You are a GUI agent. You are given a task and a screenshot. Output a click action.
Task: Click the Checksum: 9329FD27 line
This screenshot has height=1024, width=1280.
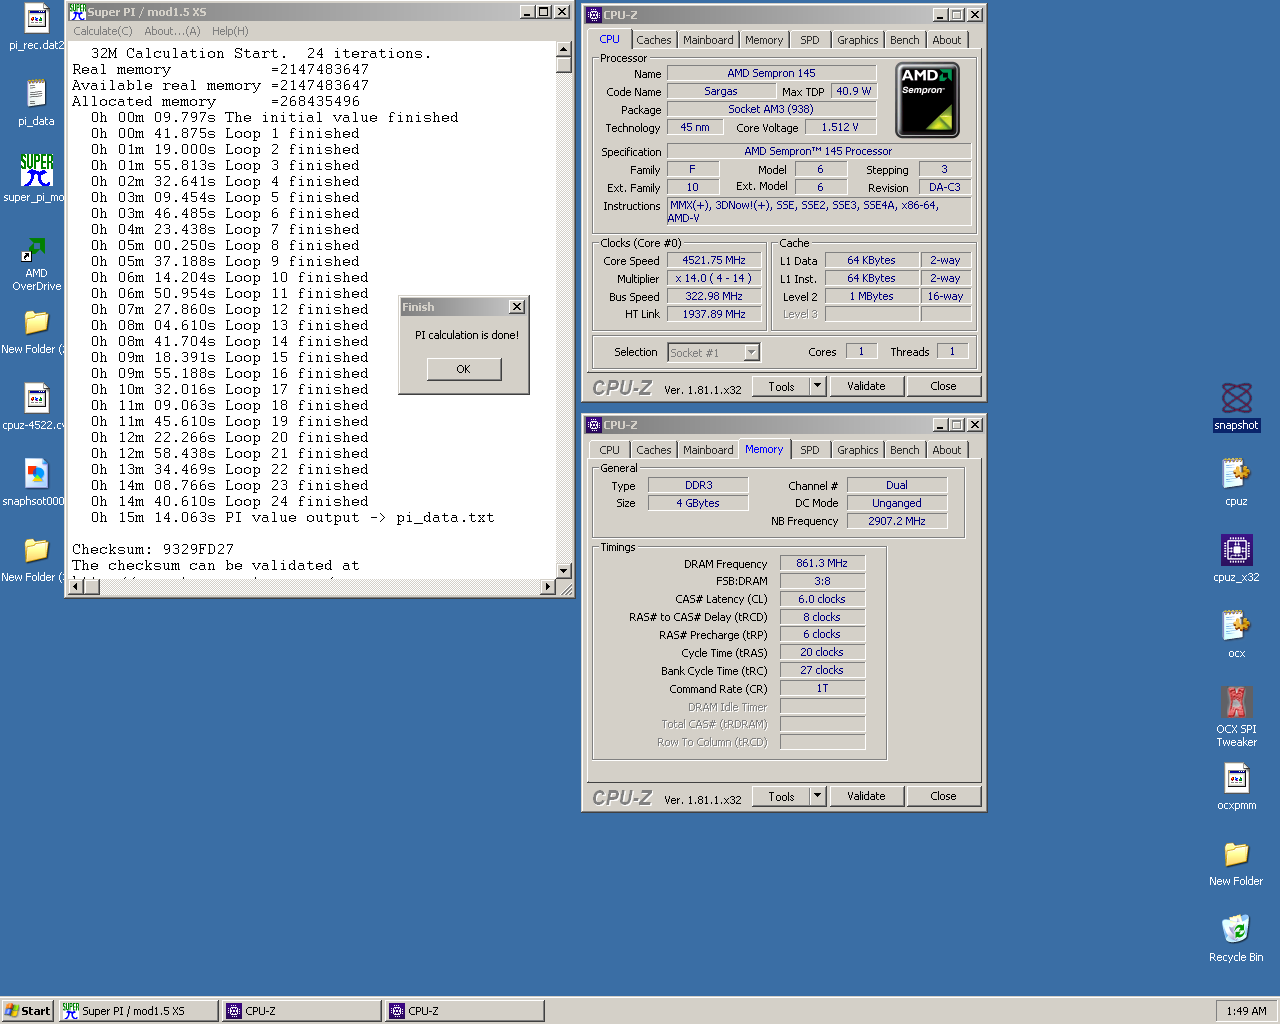(x=153, y=549)
